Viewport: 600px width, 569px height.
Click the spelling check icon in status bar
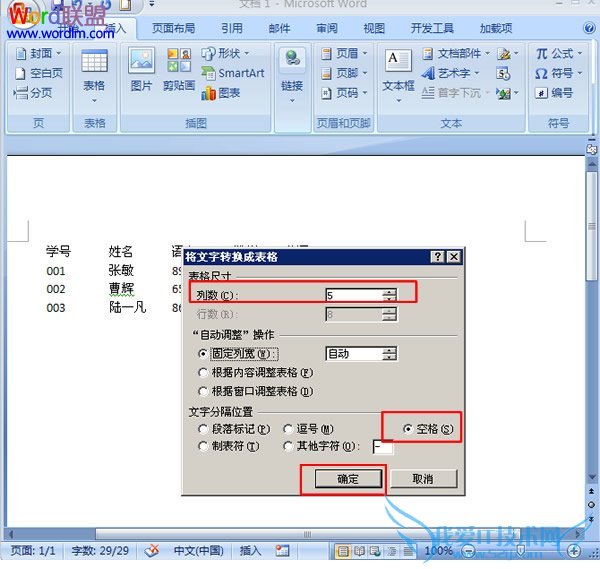[x=152, y=551]
